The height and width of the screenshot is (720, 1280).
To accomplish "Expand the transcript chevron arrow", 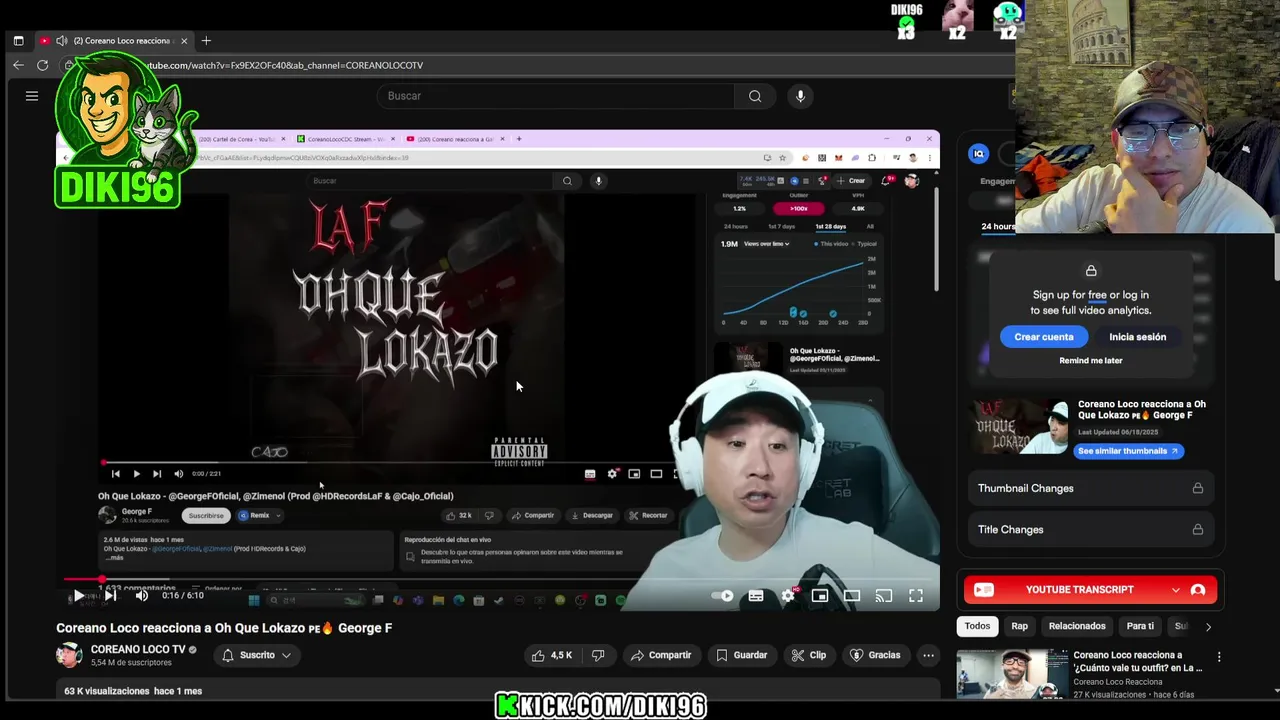I will coord(1176,590).
